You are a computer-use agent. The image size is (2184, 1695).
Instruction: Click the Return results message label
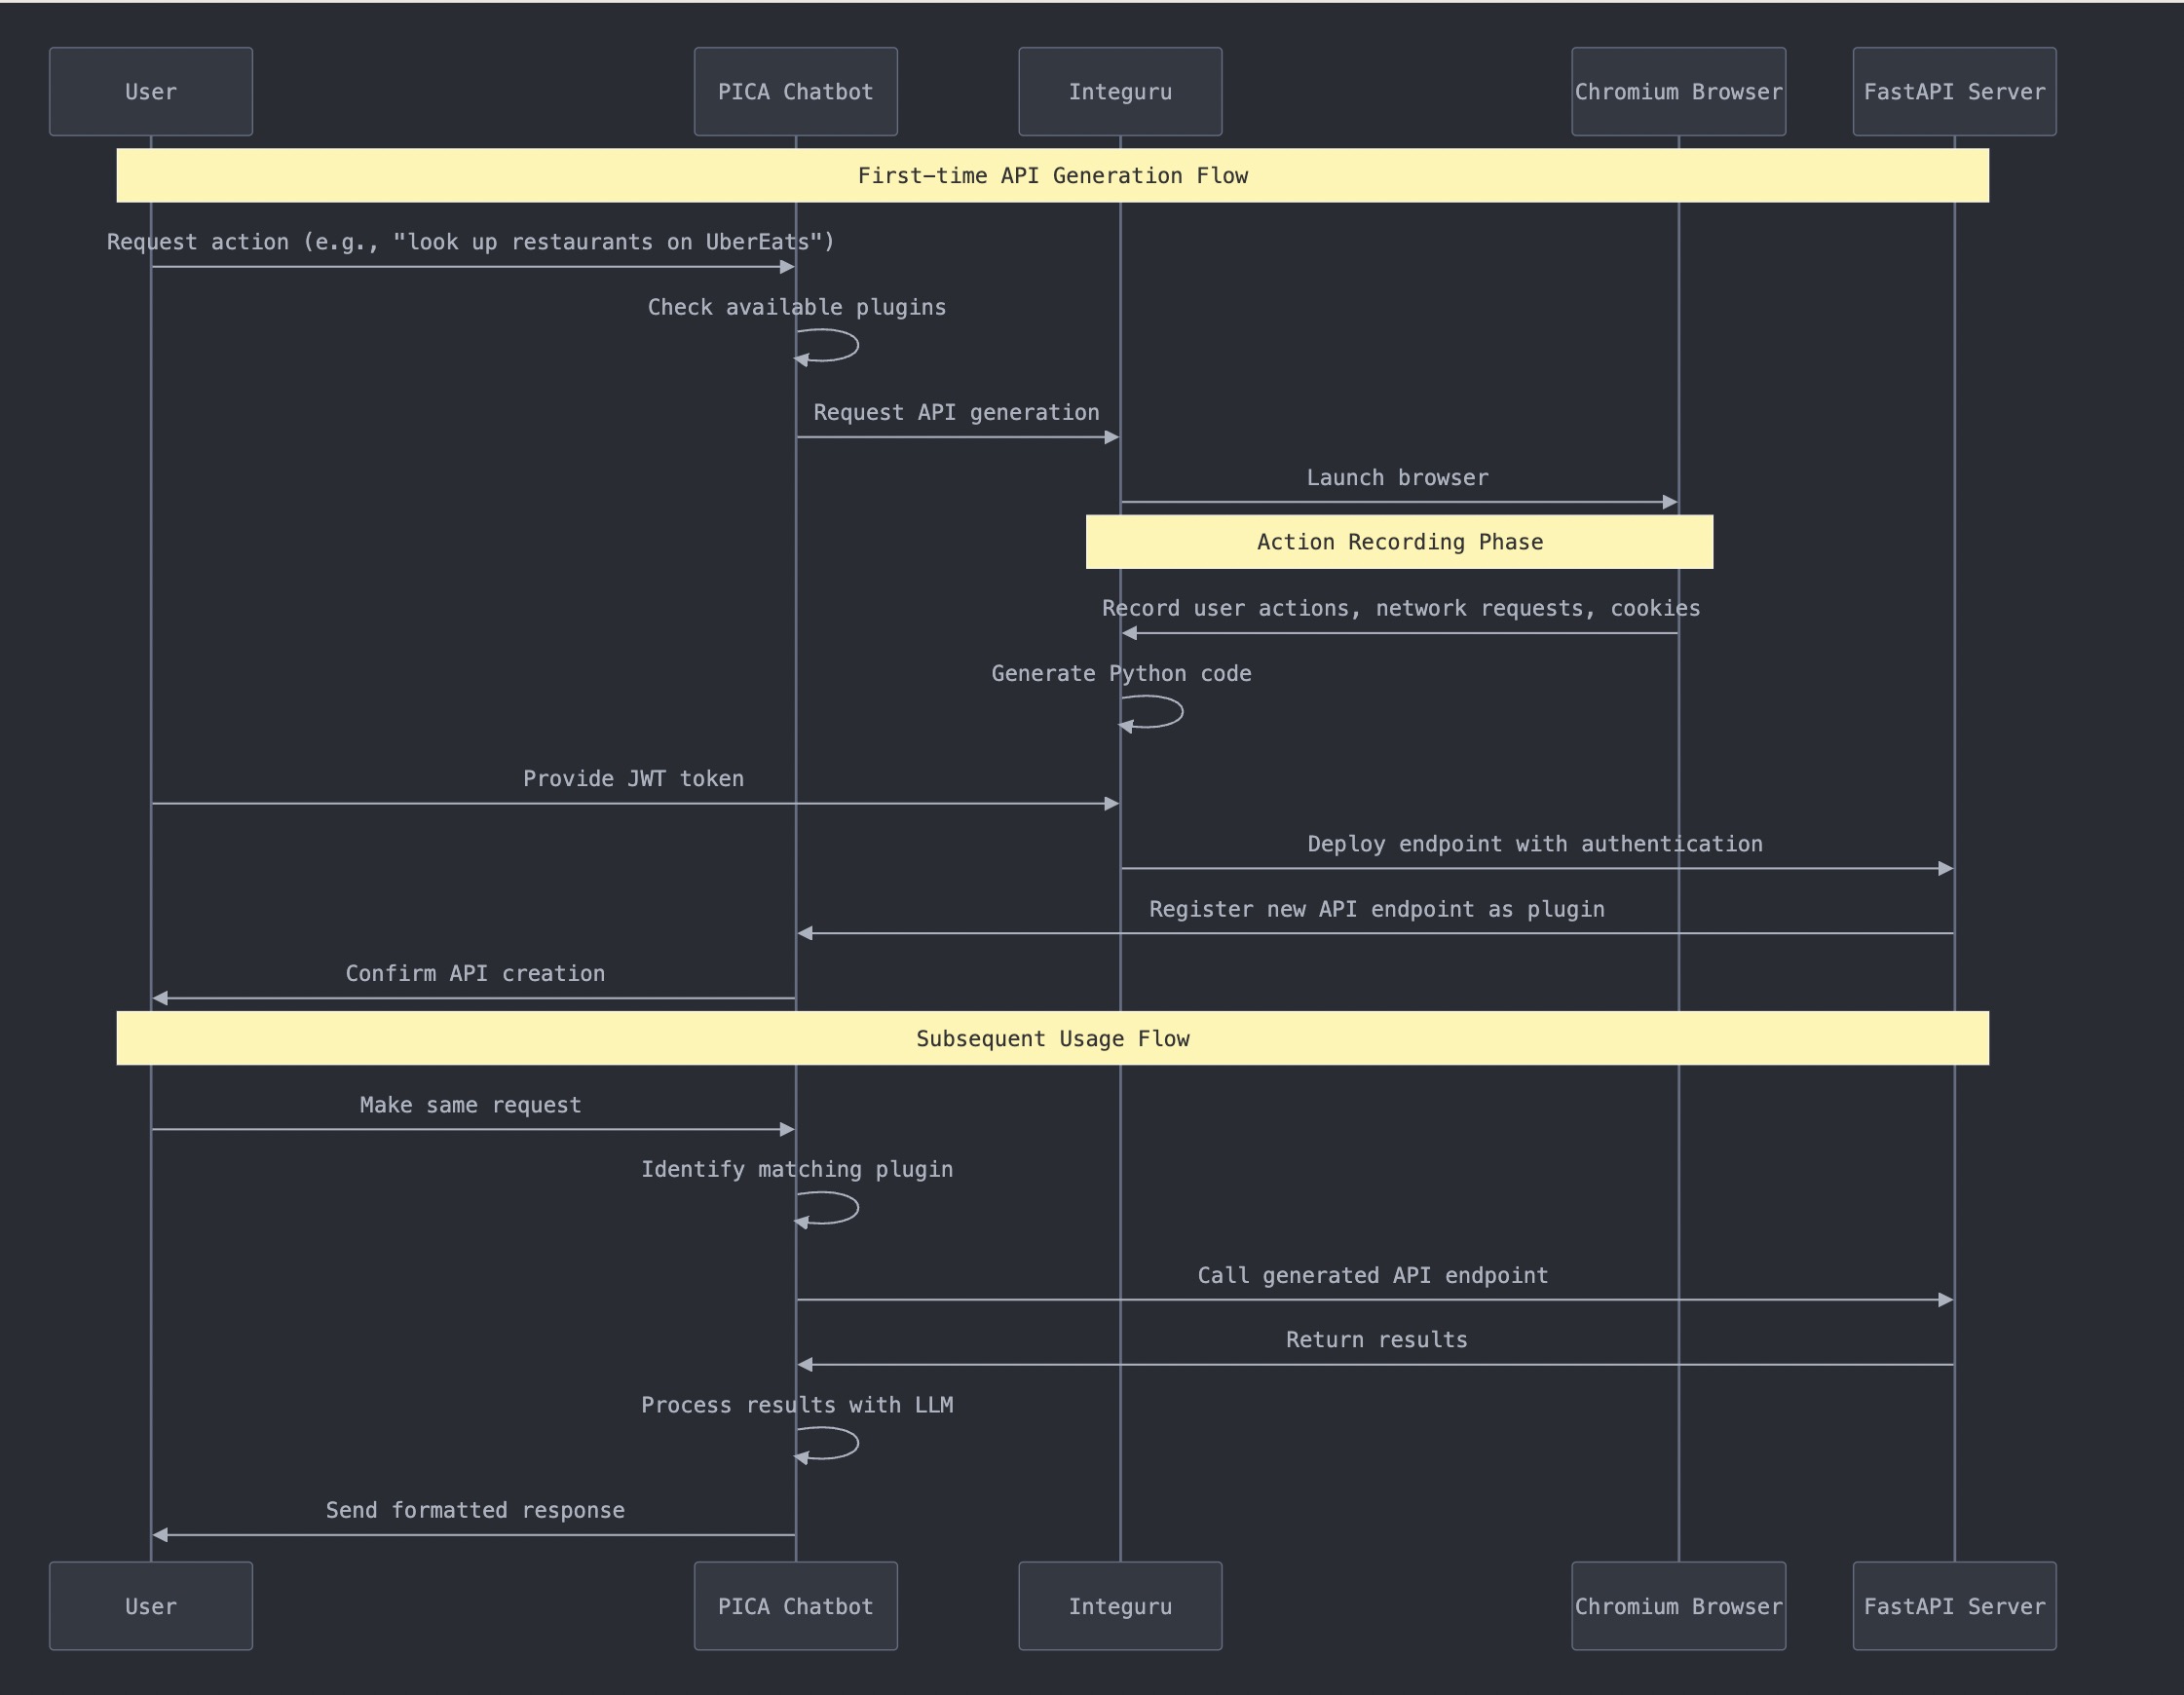point(1376,1339)
